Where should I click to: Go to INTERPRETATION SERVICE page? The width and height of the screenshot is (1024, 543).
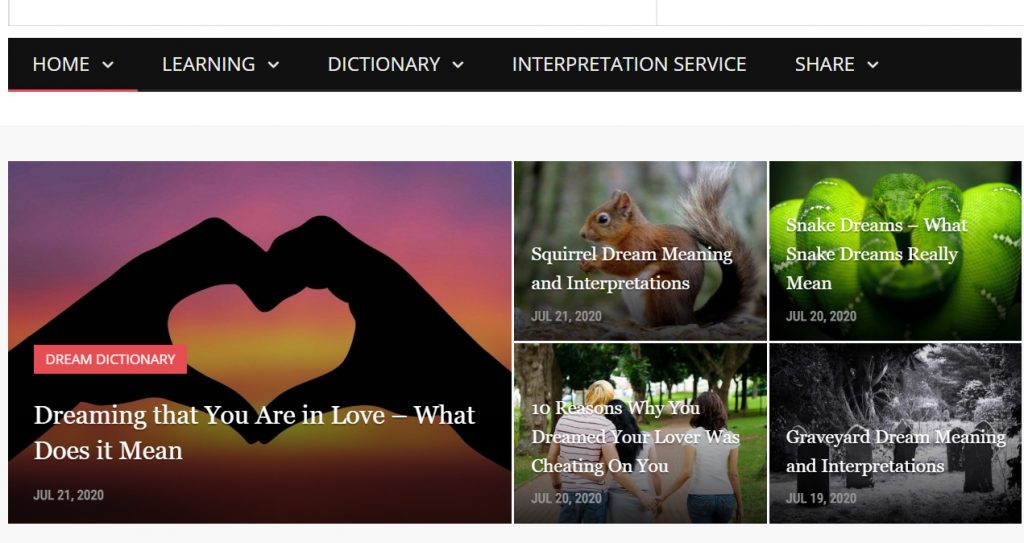[629, 64]
